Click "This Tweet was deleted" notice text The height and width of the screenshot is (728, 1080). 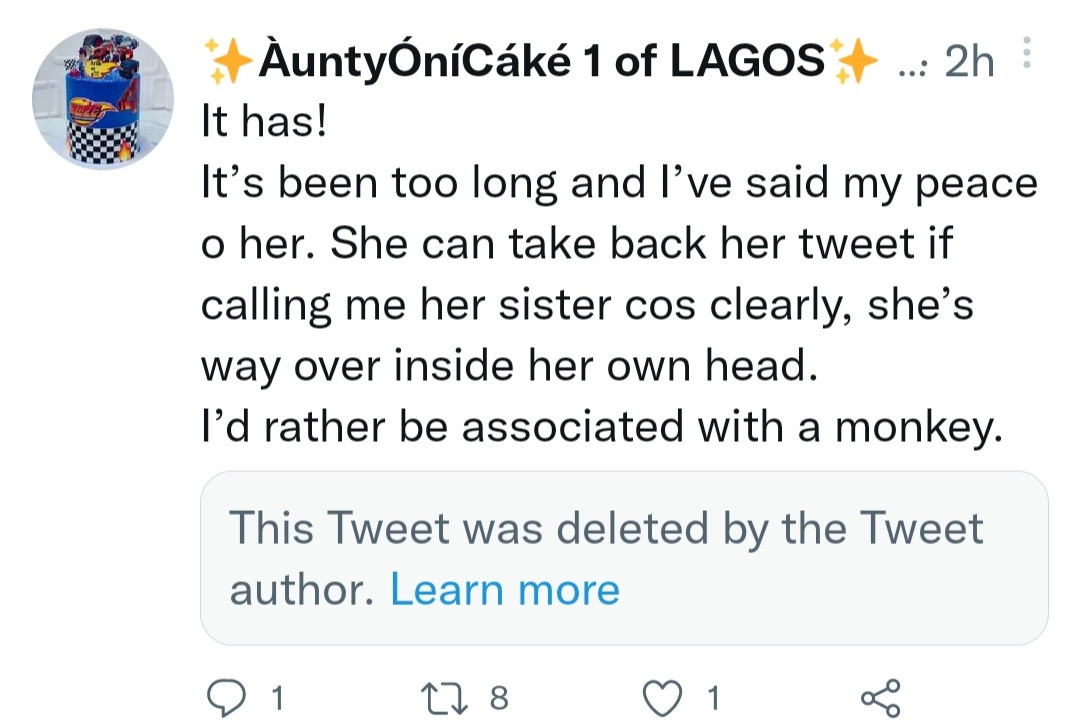point(606,527)
